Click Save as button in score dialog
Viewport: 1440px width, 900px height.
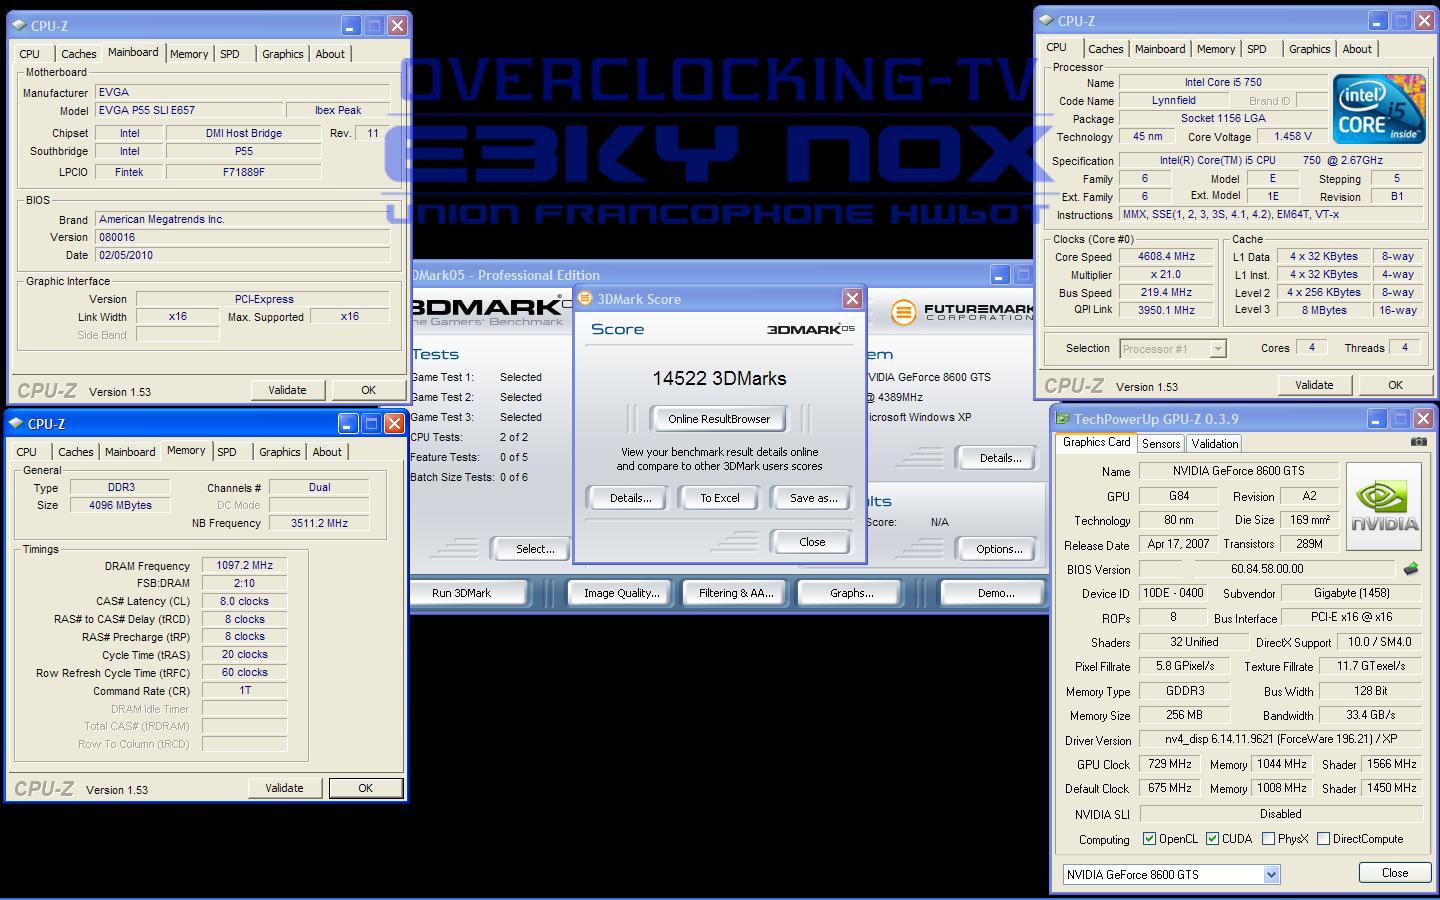click(813, 498)
